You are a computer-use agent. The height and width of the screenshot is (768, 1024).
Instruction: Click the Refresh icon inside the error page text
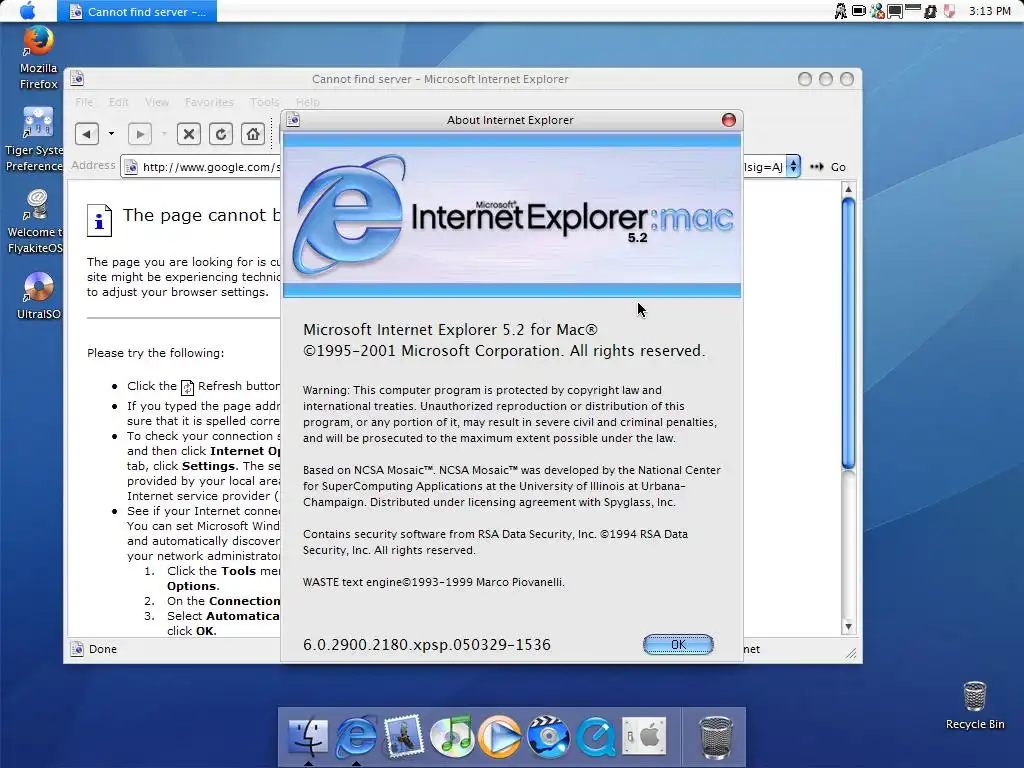click(187, 387)
